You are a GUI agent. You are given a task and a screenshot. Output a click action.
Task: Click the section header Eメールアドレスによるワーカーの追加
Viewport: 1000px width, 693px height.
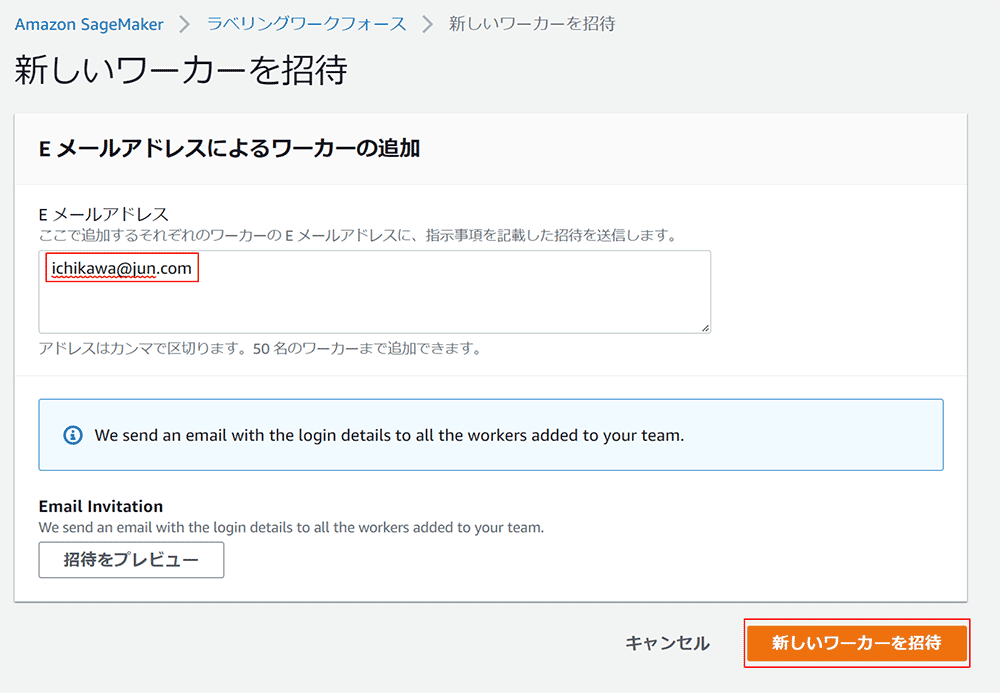click(229, 149)
